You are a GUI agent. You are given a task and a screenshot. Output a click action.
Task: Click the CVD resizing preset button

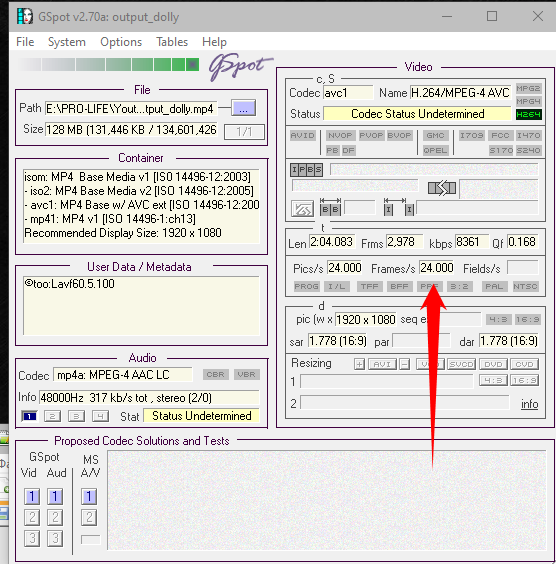(x=524, y=364)
